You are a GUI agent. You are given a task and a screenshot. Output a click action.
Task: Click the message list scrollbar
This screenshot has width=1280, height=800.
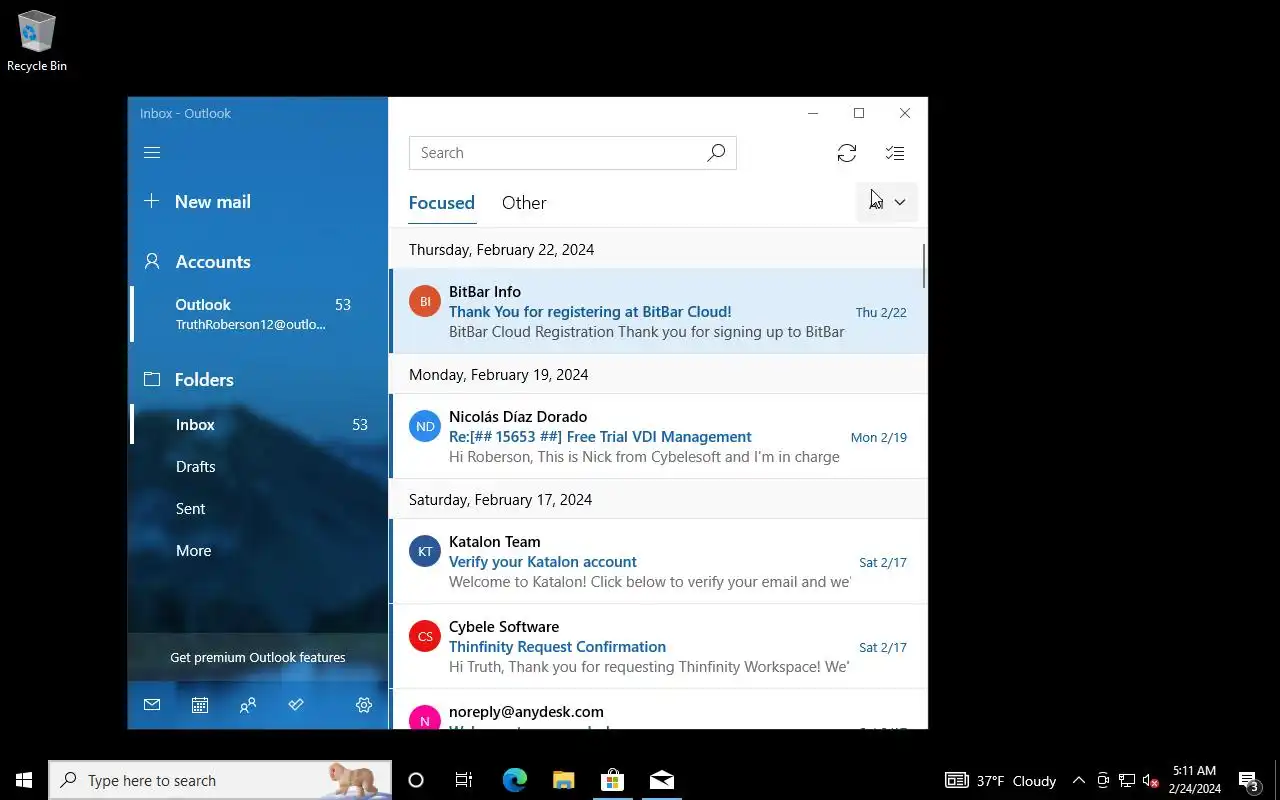924,266
